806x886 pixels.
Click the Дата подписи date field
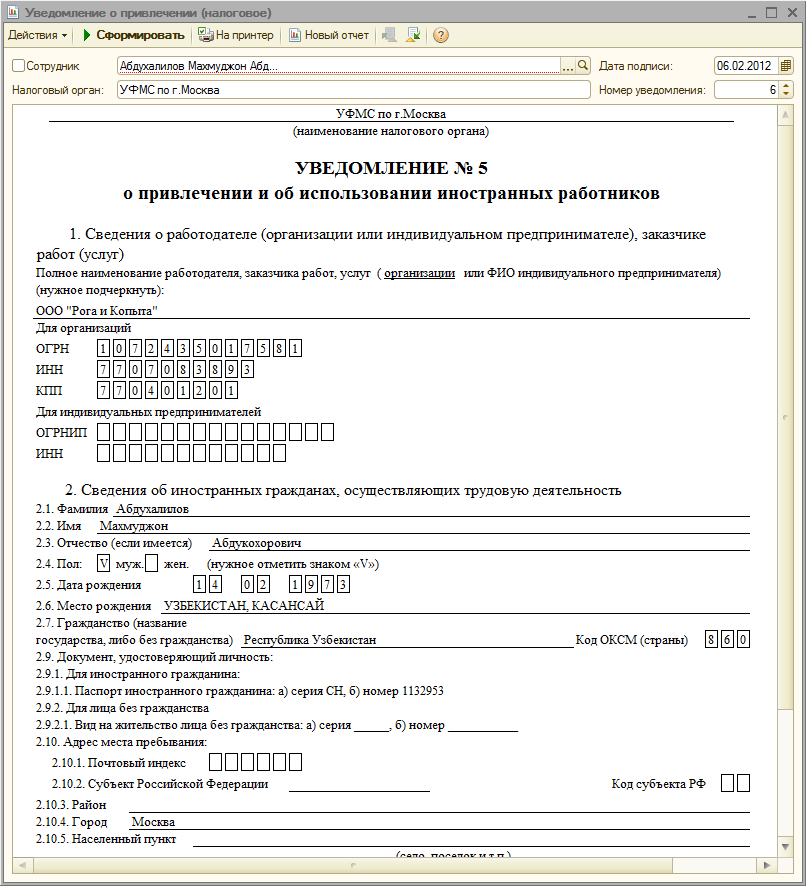[x=746, y=66]
